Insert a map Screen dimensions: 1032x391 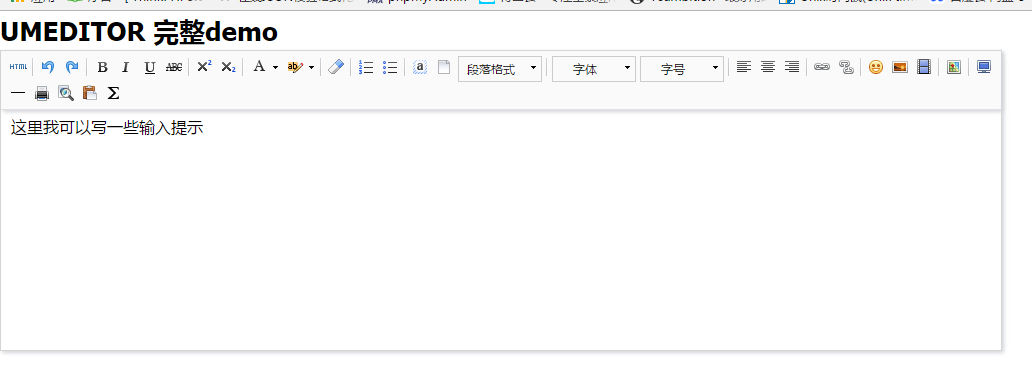coord(954,66)
